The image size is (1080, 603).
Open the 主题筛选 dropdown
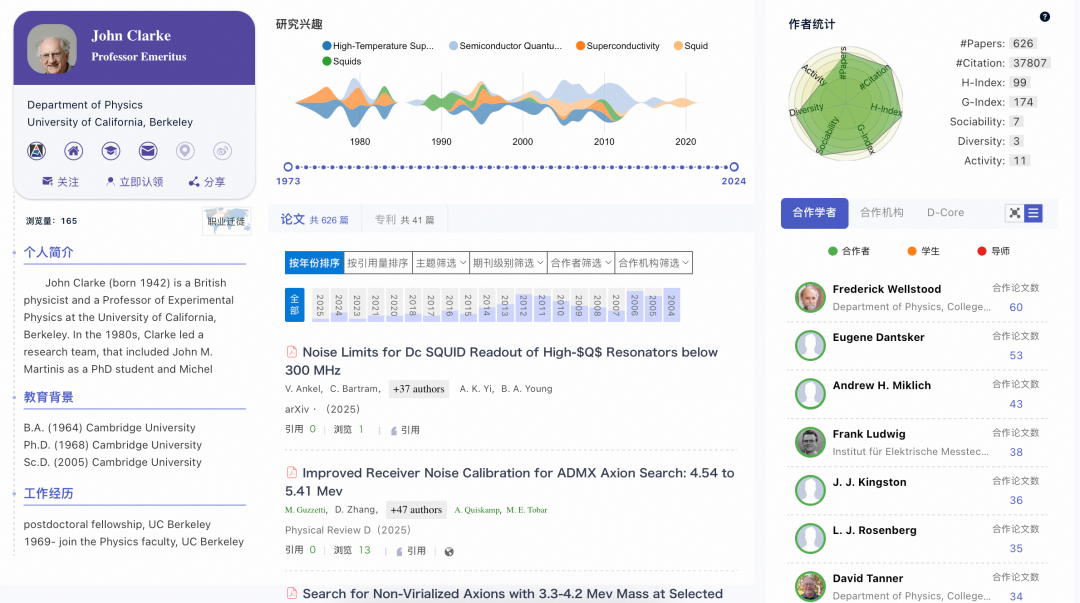point(437,262)
